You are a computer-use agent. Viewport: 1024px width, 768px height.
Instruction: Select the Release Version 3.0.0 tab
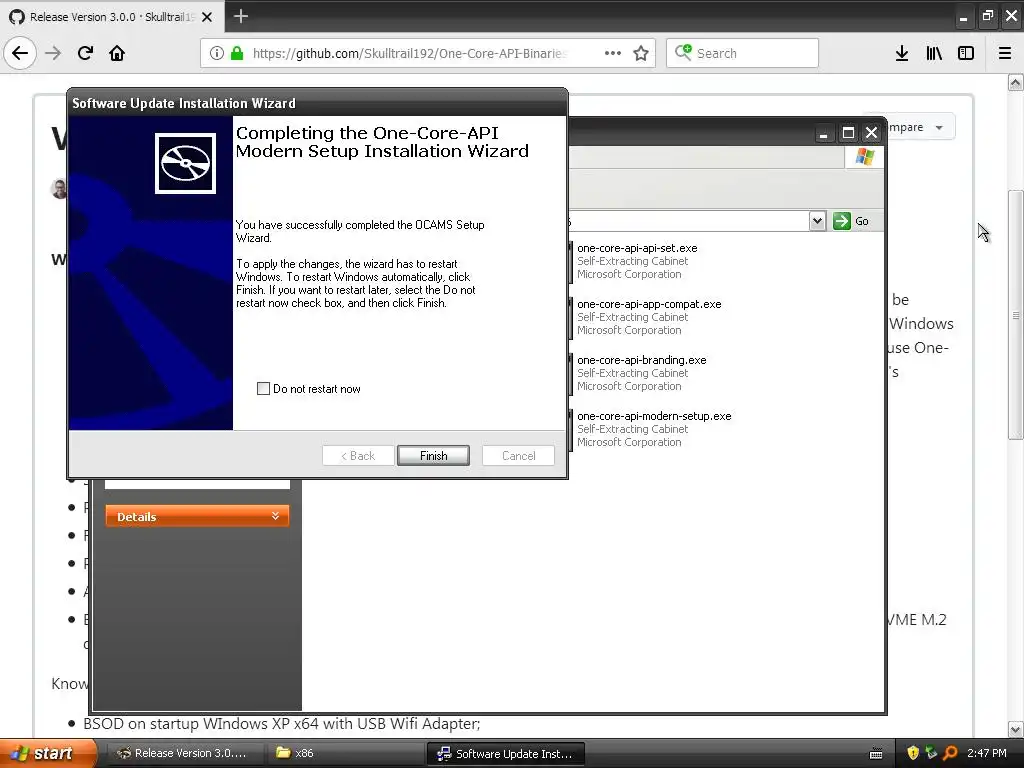click(111, 16)
